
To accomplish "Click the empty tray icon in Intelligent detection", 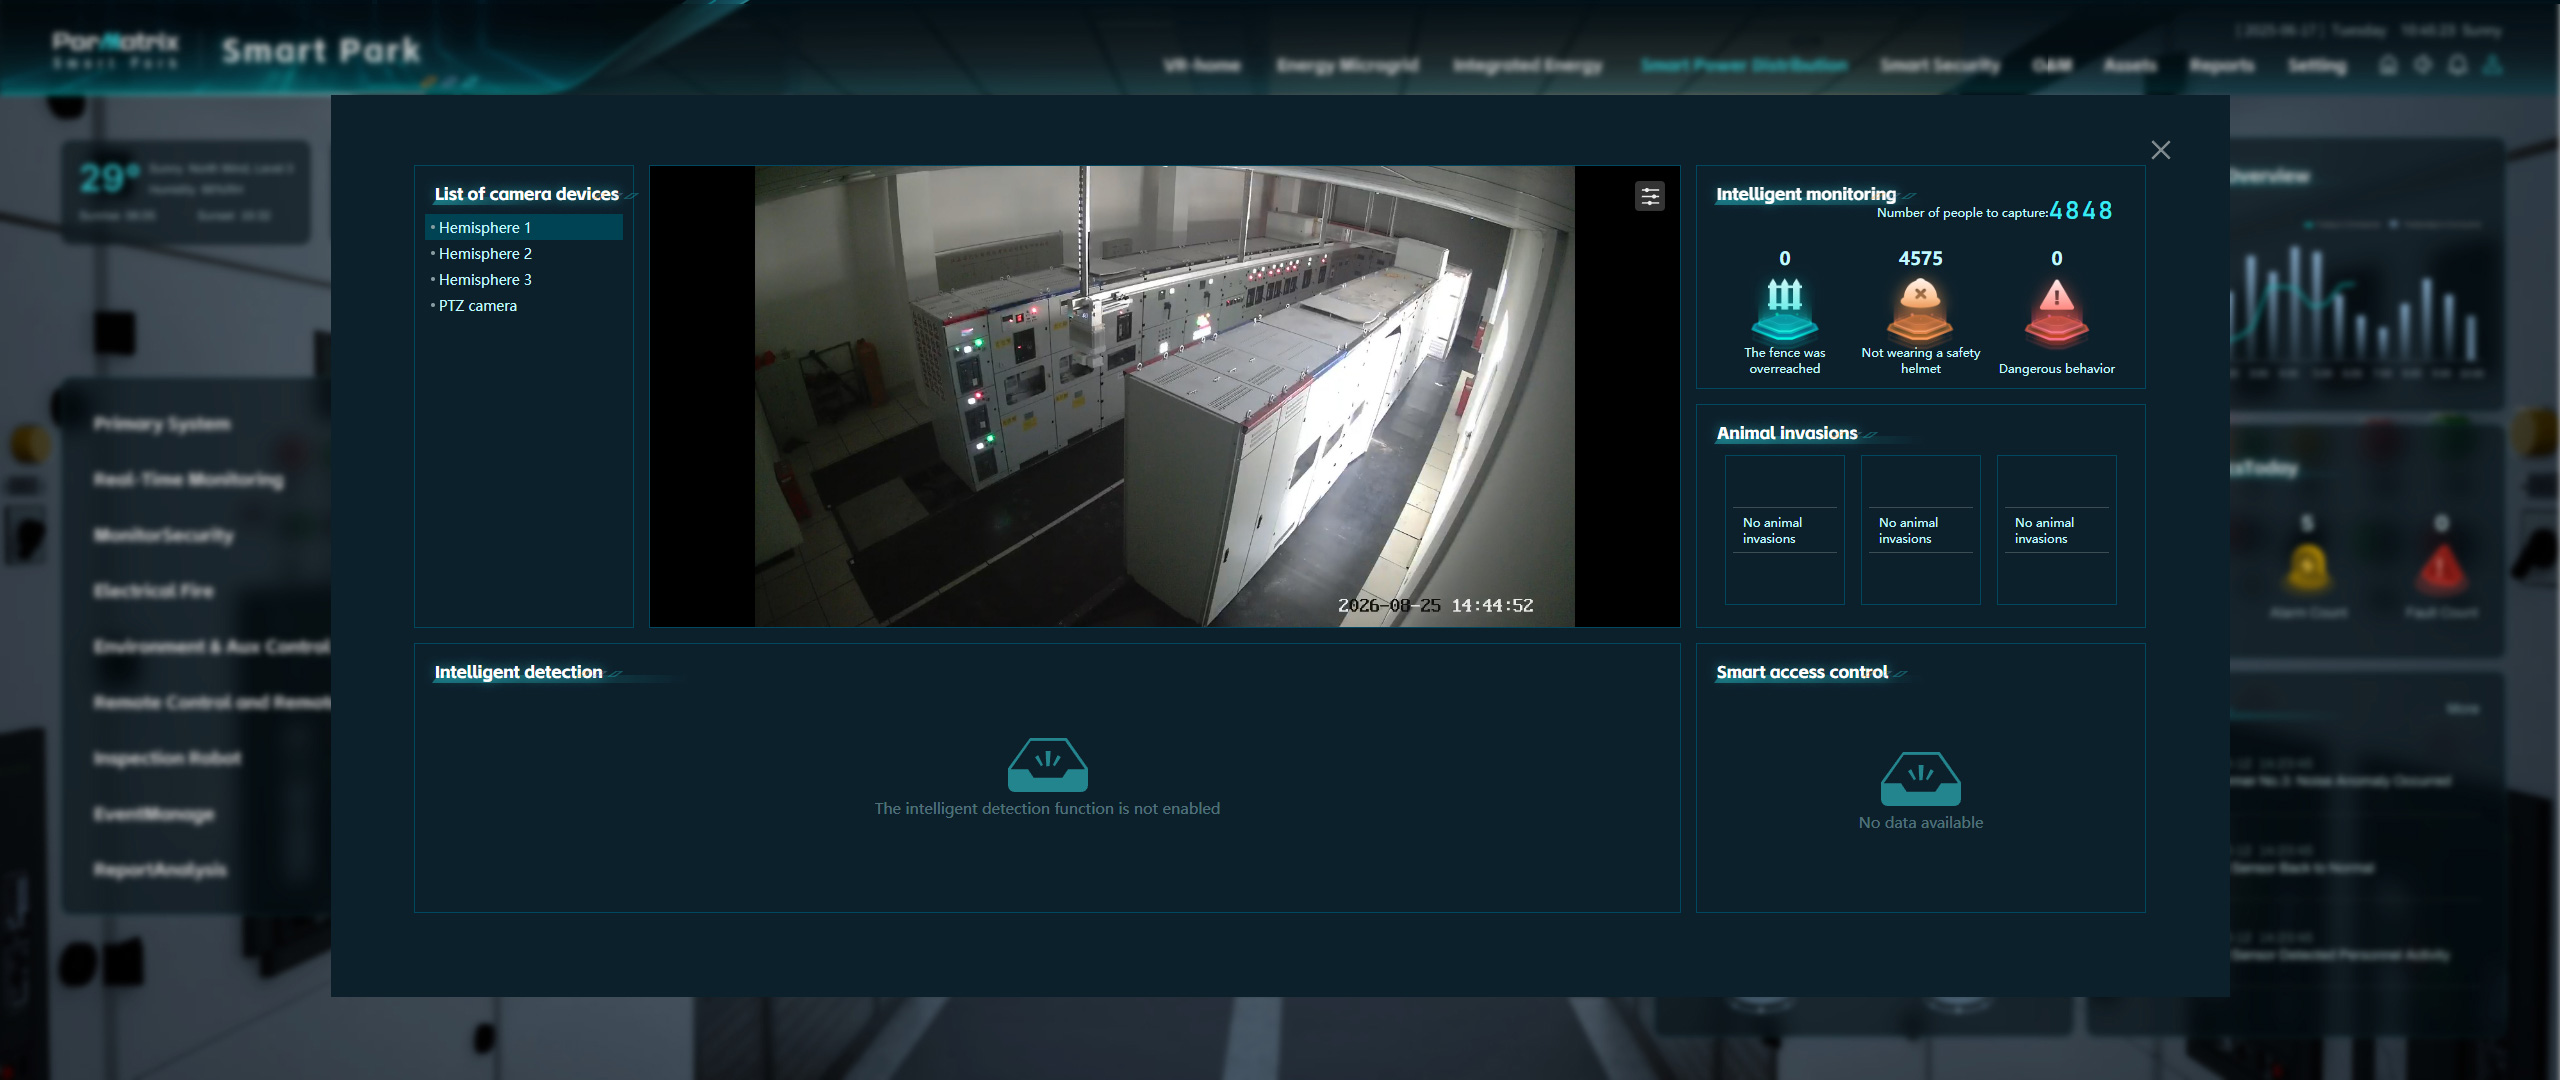I will point(1047,764).
